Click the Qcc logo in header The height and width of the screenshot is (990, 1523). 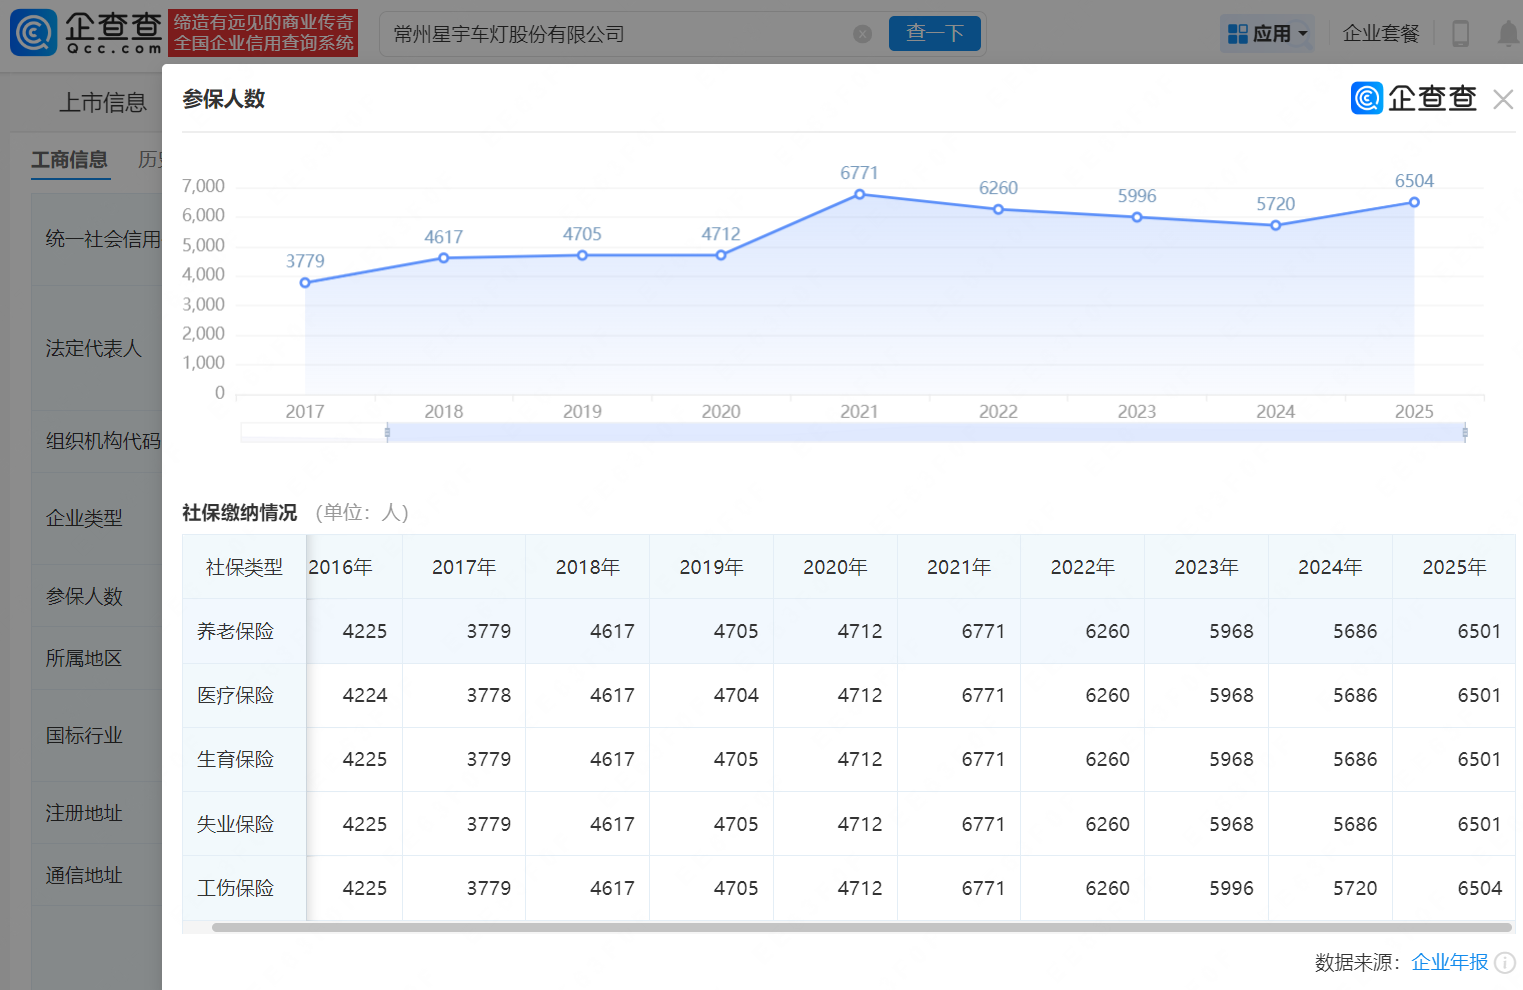point(86,33)
